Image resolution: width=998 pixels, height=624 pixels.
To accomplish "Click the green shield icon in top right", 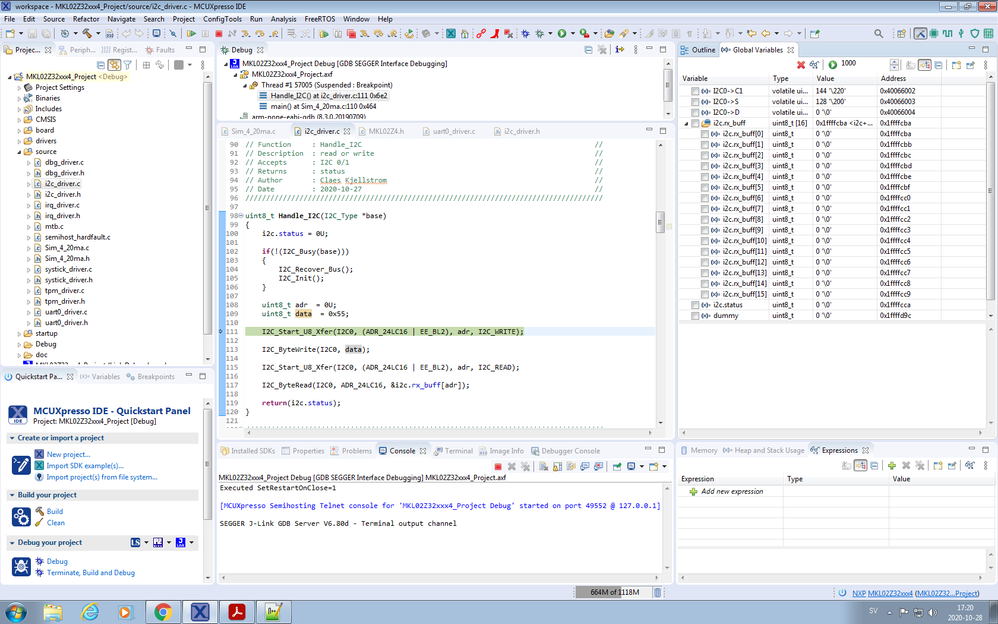I will tap(974, 33).
